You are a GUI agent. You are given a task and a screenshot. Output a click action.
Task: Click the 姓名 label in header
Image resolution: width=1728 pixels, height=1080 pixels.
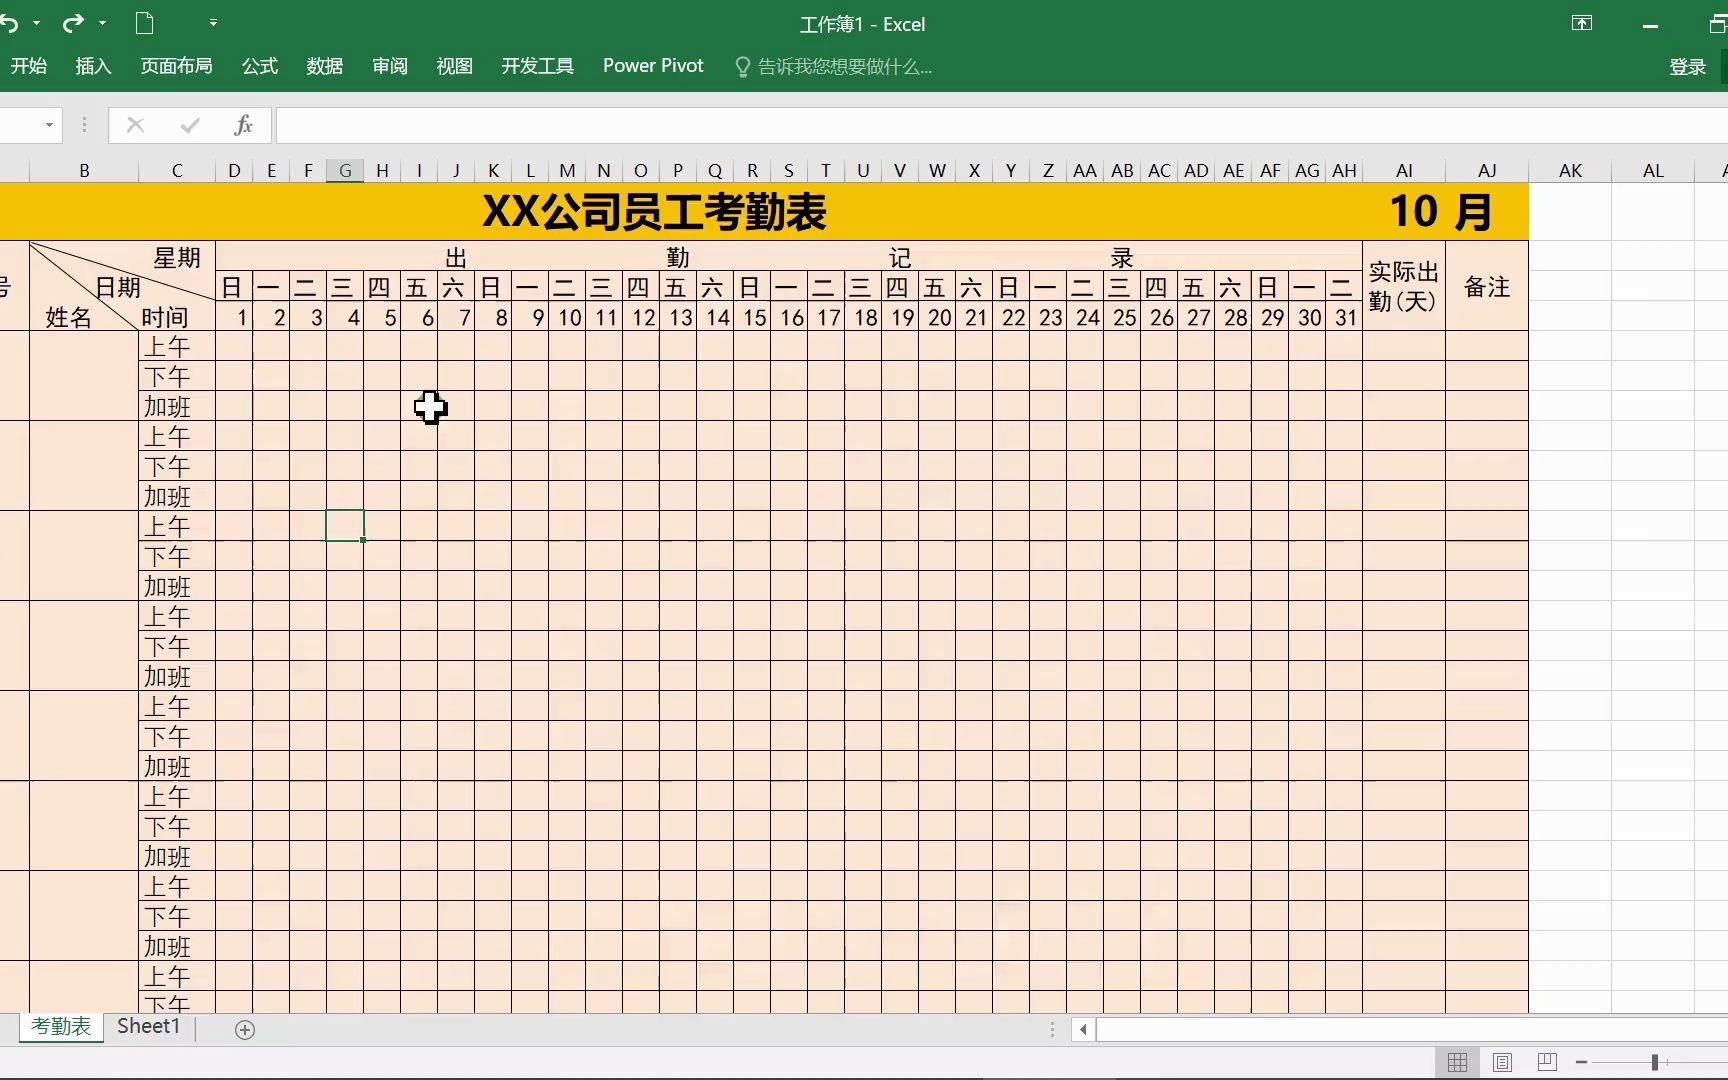click(x=68, y=318)
